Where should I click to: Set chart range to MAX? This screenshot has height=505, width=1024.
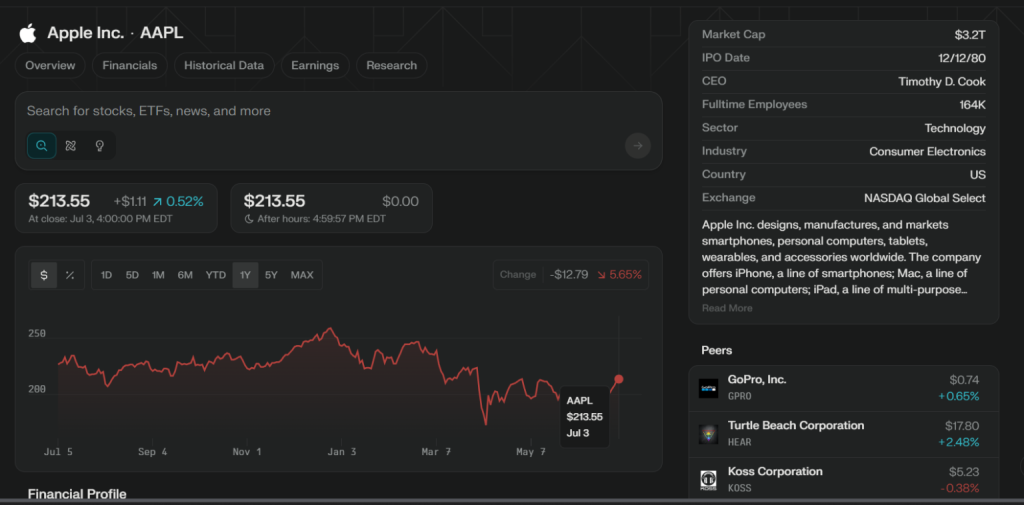pos(302,275)
